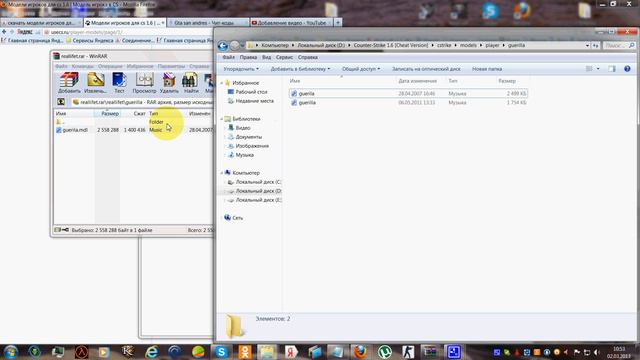Open Упорядочить dropdown in Explorer
640x360 pixels.
tap(241, 69)
